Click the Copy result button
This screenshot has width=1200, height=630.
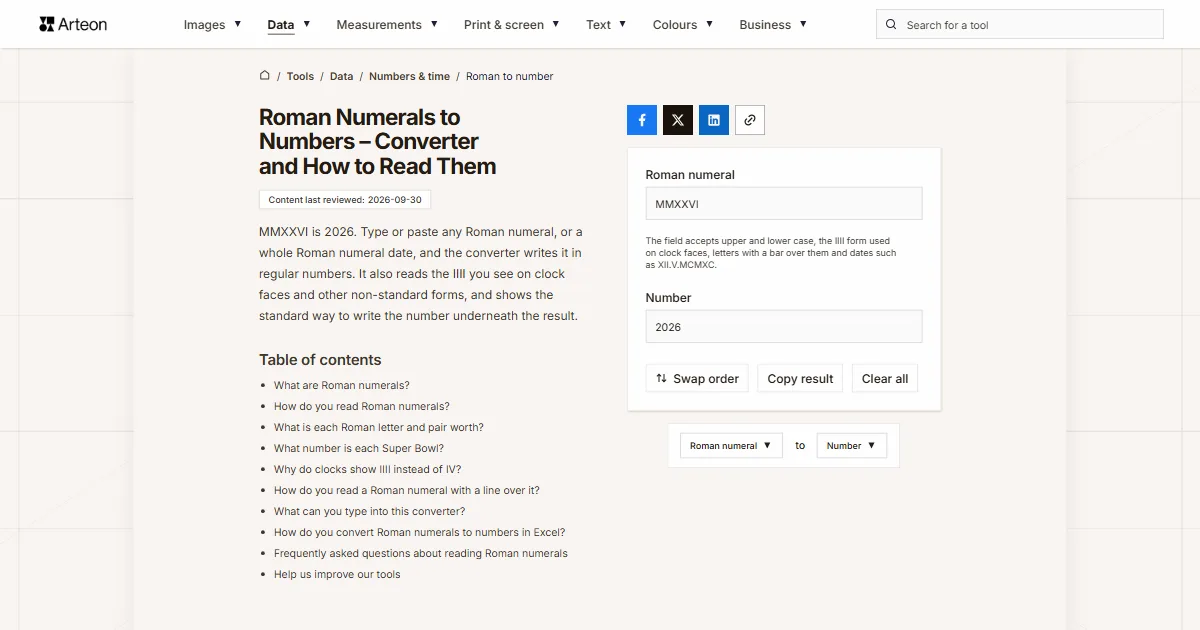coord(800,378)
